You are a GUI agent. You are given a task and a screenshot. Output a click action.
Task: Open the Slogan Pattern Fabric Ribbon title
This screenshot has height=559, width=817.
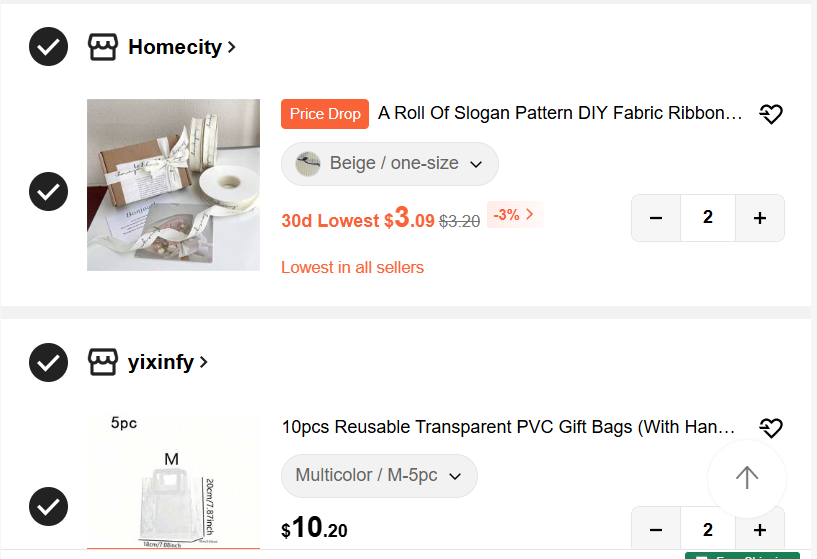(560, 113)
